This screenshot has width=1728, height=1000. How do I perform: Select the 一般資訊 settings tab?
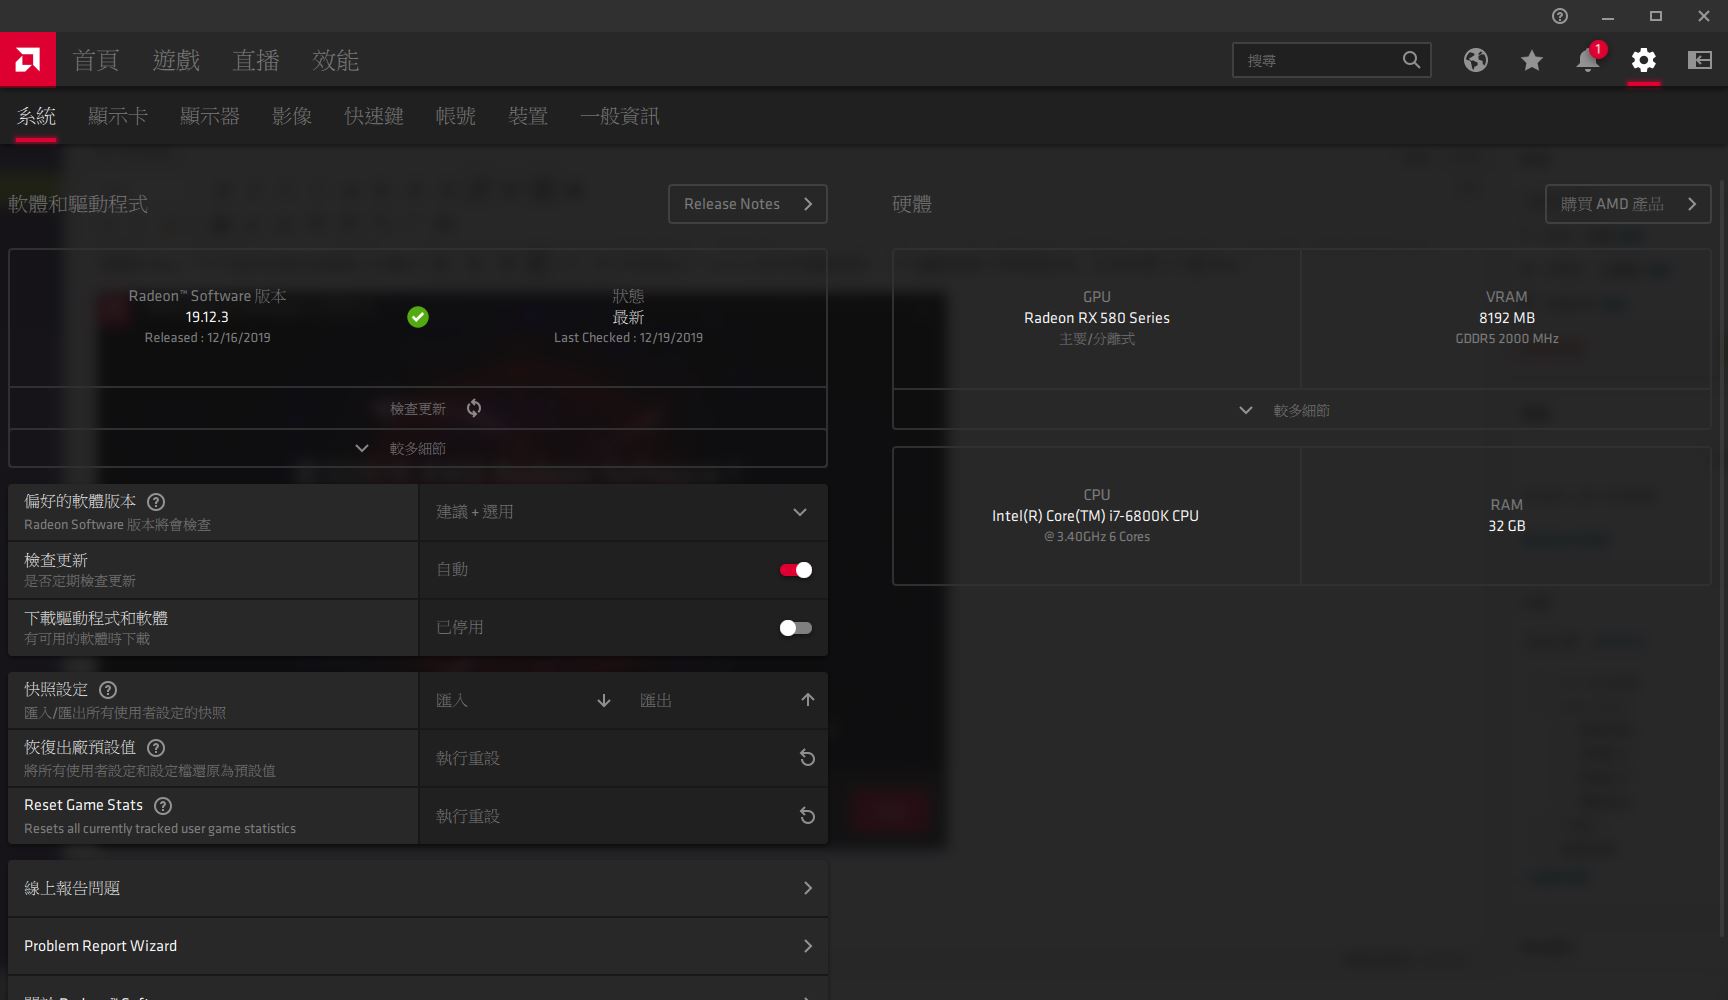(620, 117)
